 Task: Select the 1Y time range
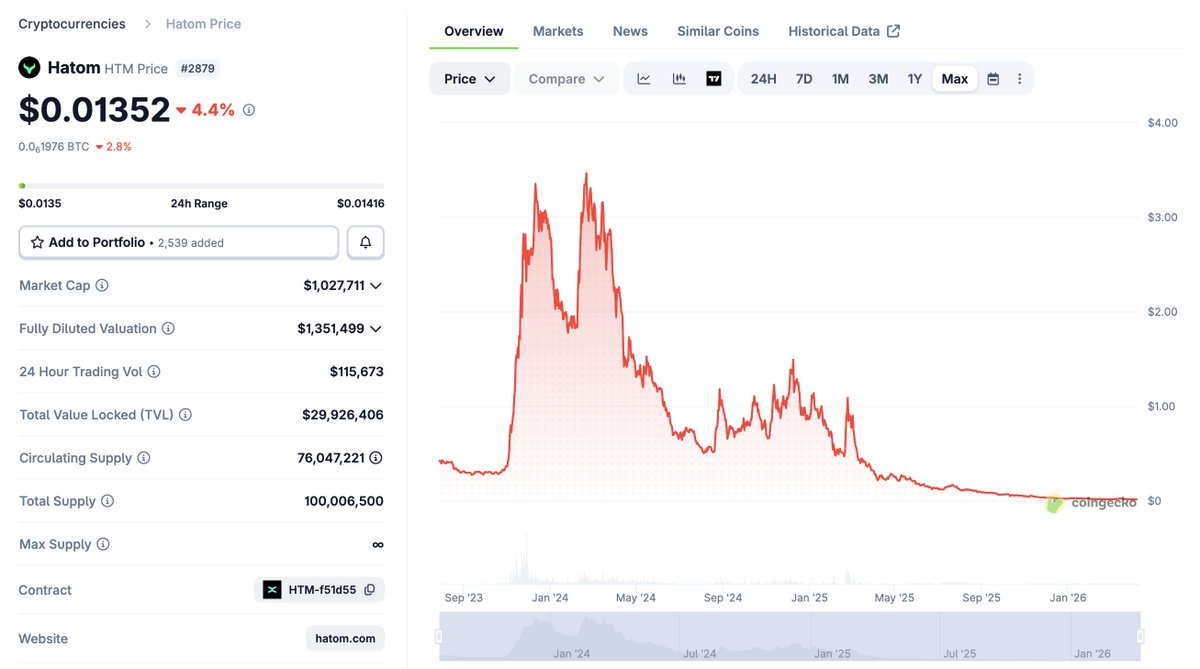[914, 79]
